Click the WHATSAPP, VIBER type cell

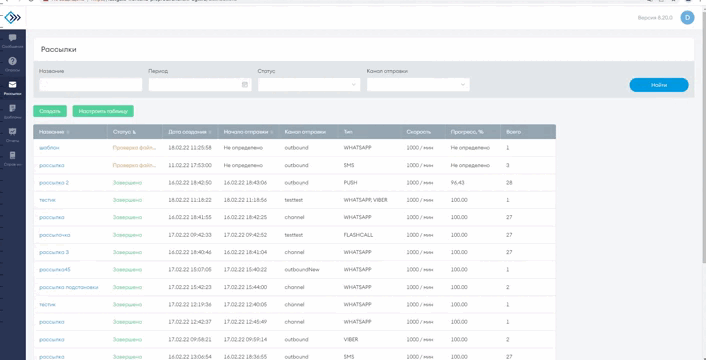(365, 200)
